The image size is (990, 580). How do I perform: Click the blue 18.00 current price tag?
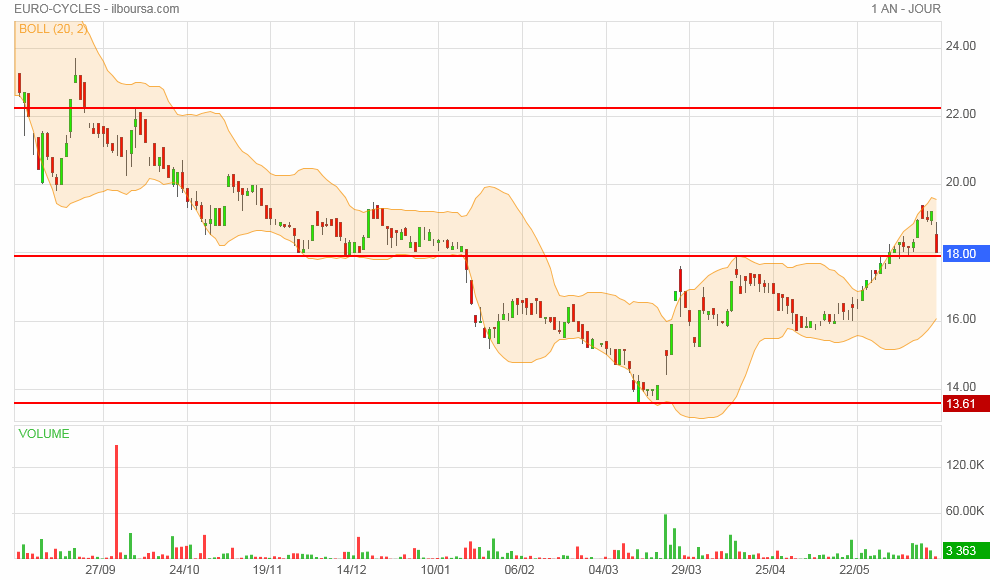coord(966,254)
